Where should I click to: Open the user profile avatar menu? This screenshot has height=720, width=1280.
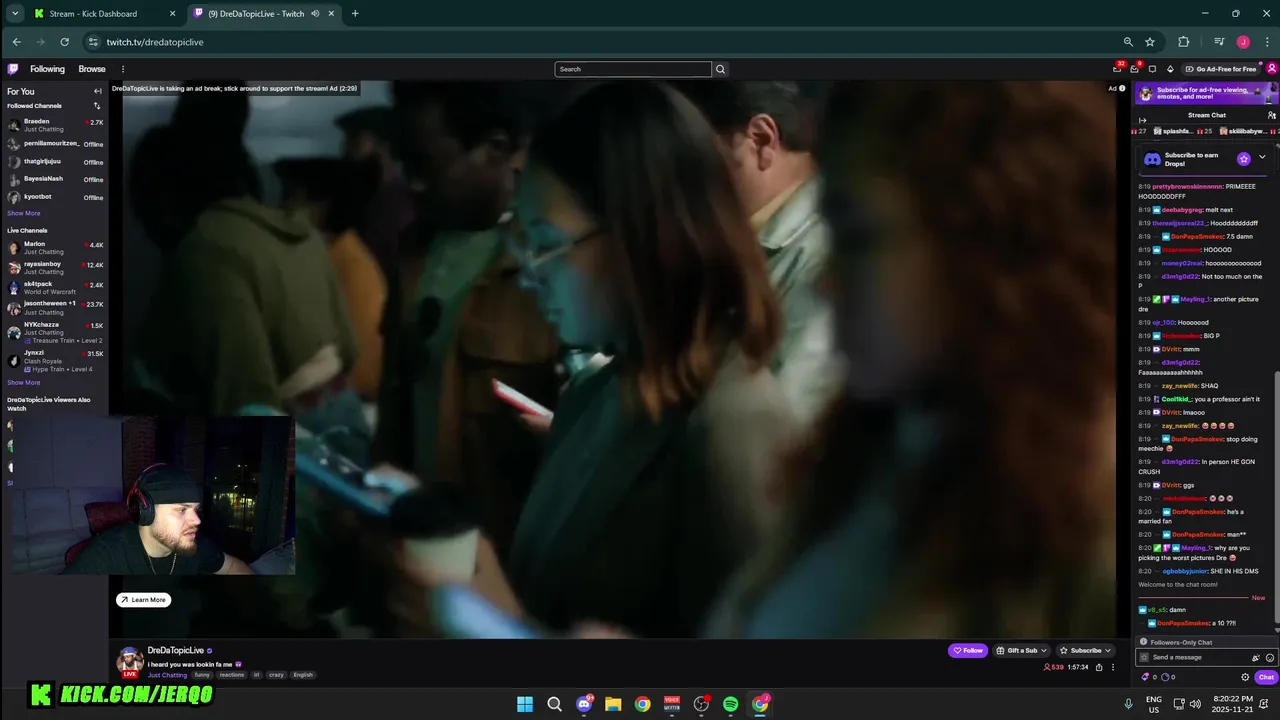click(1272, 69)
